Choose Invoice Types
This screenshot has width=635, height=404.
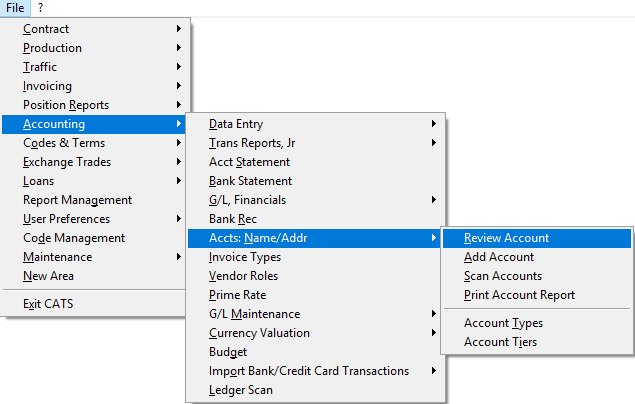pyautogui.click(x=314, y=257)
